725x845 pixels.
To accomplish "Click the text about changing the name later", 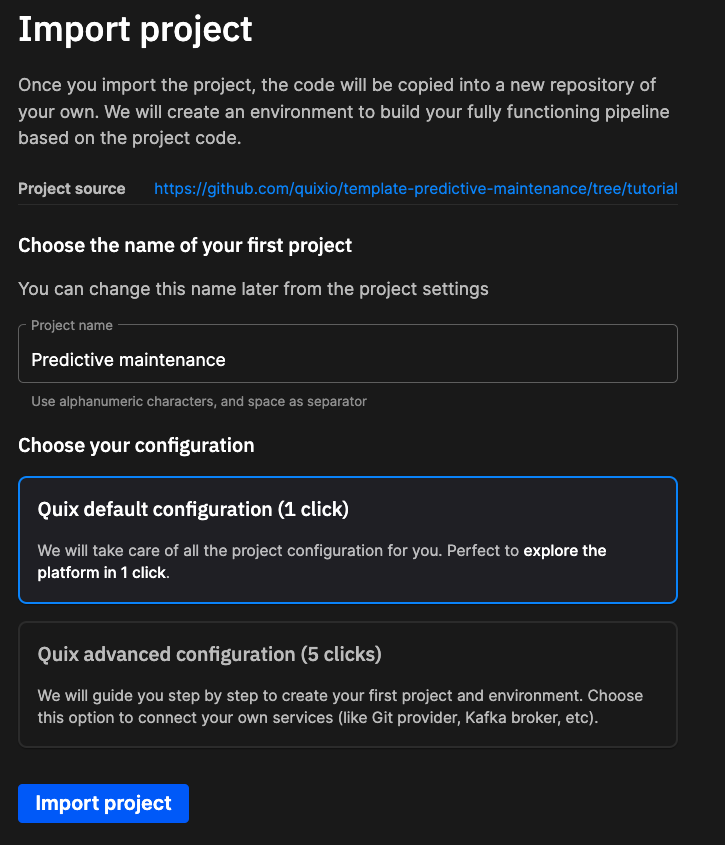I will [253, 289].
